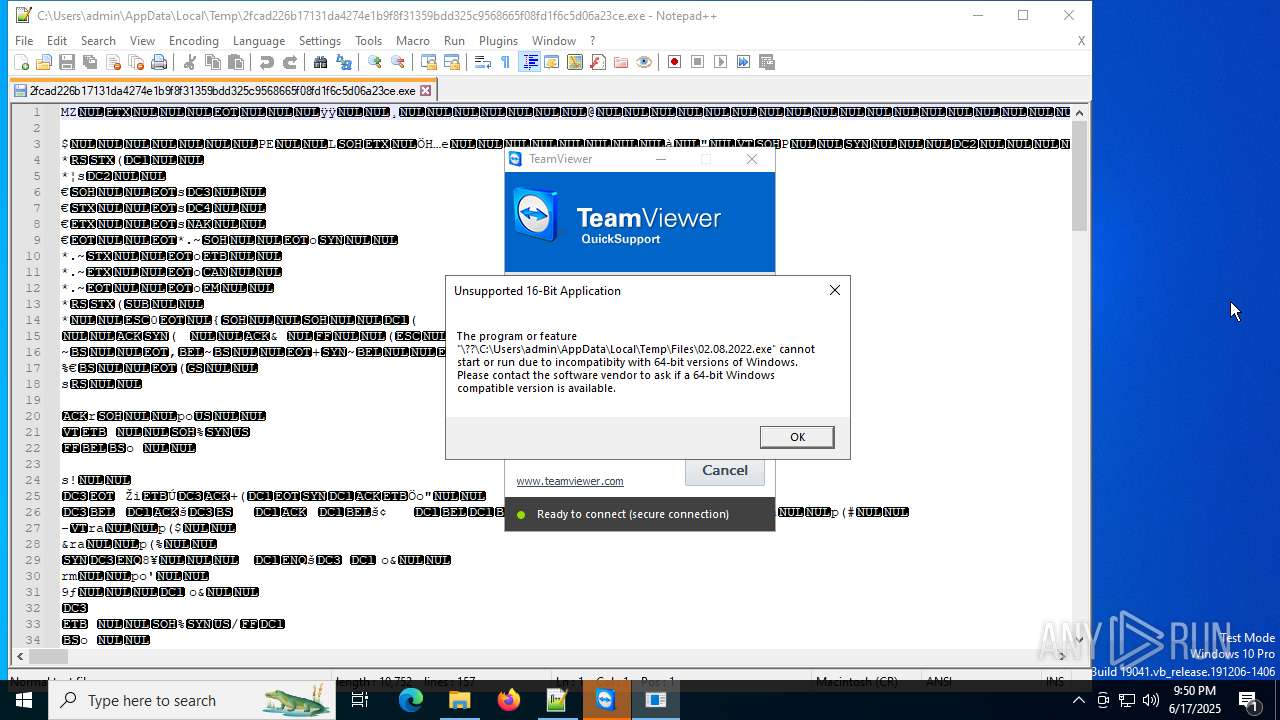Click the Playback macro icon

720,62
